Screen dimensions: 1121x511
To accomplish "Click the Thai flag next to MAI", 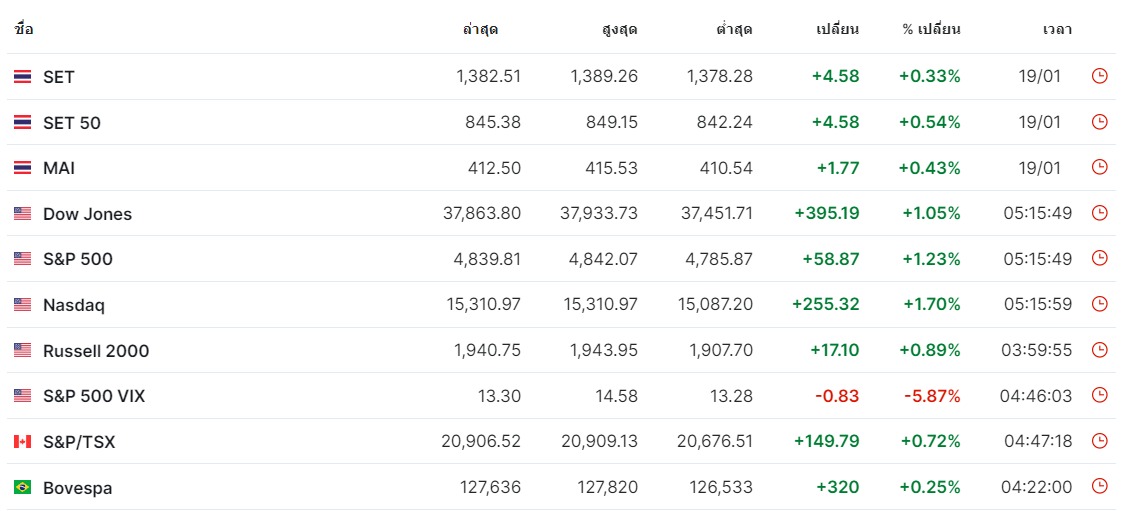I will point(22,168).
